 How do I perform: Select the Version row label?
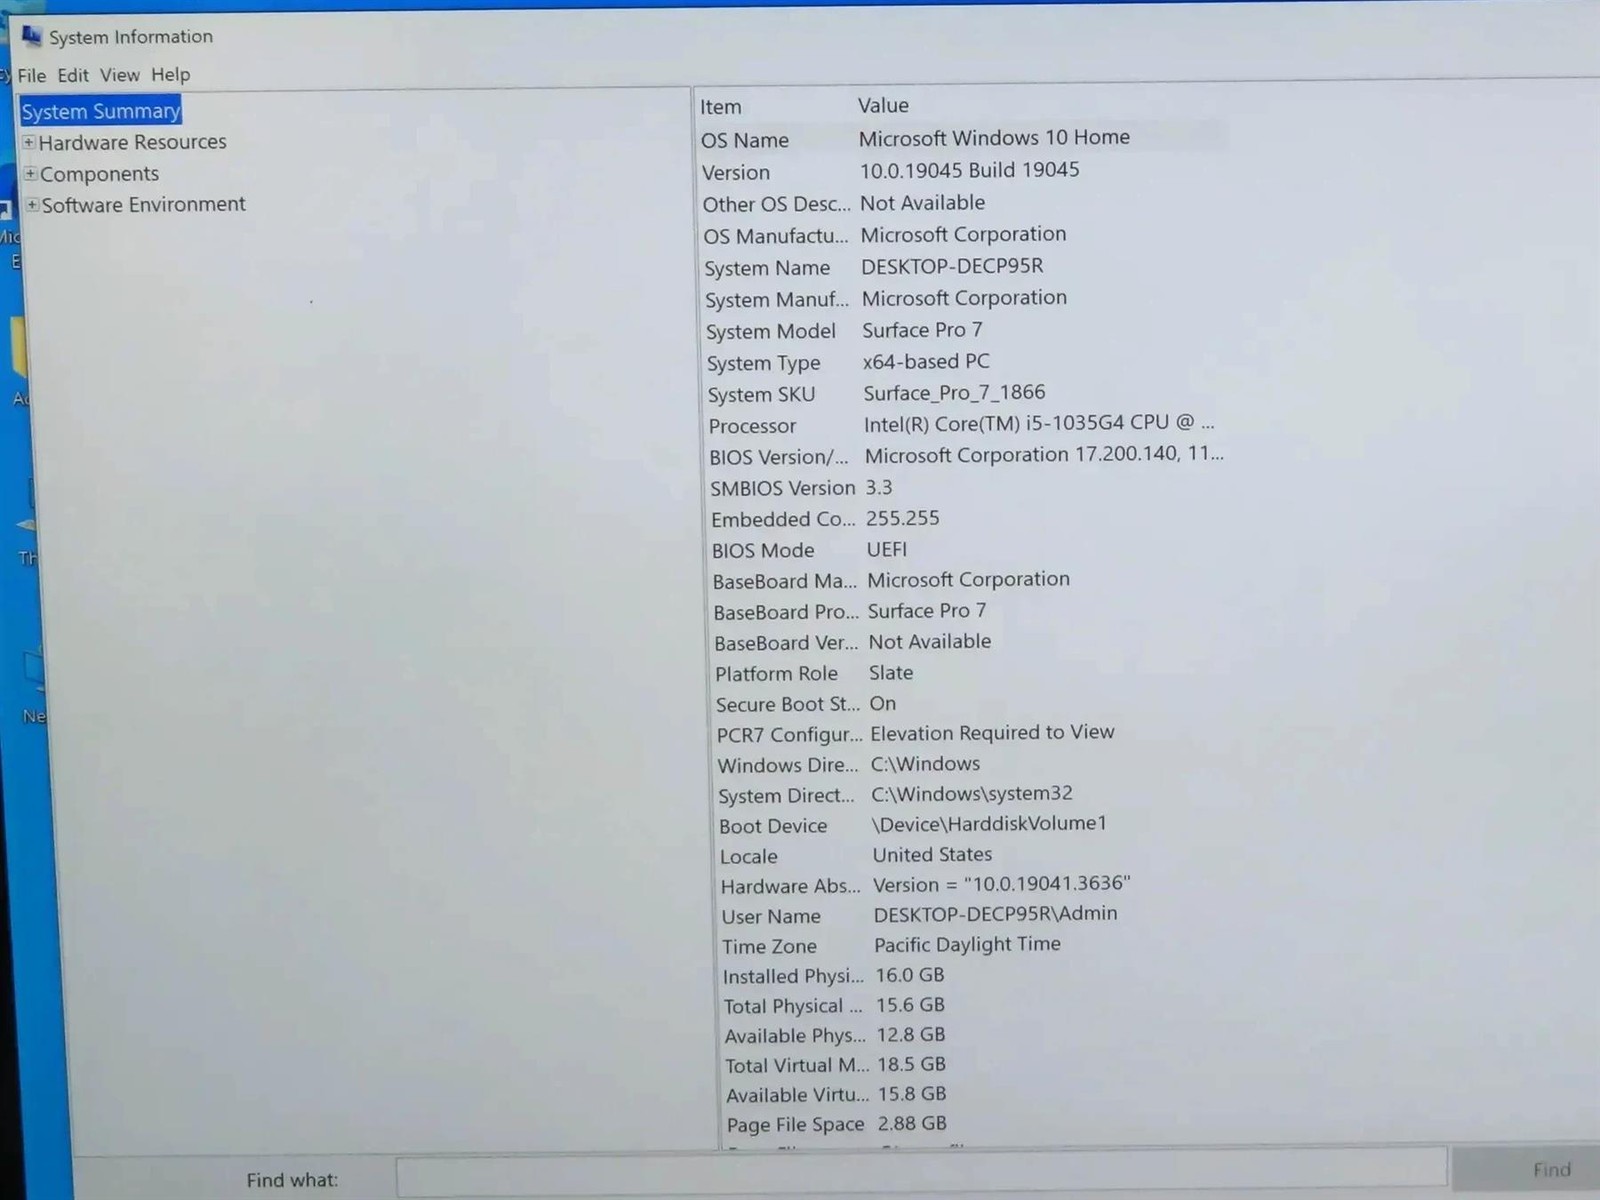tap(736, 172)
